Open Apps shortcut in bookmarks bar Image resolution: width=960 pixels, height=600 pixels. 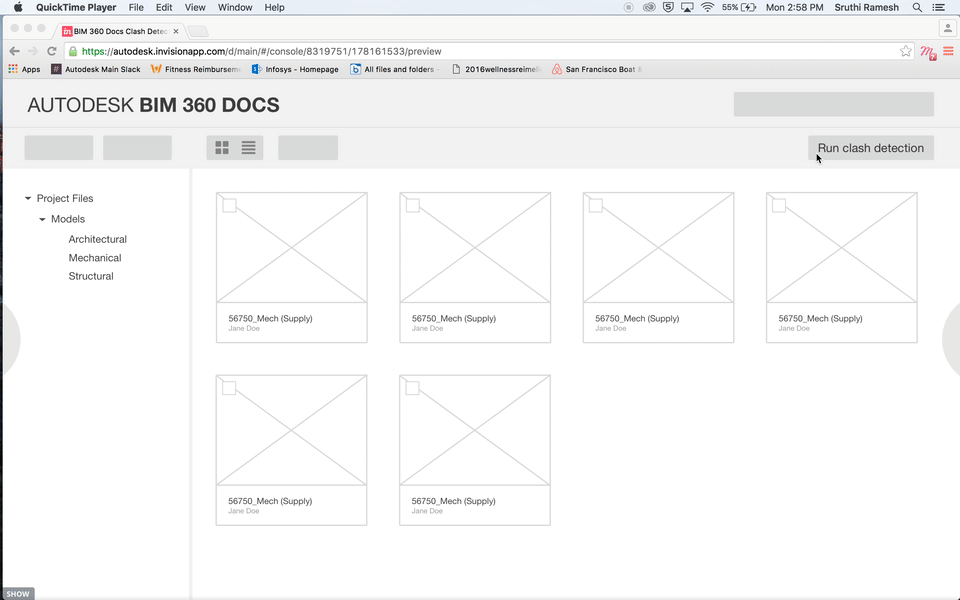pyautogui.click(x=24, y=69)
